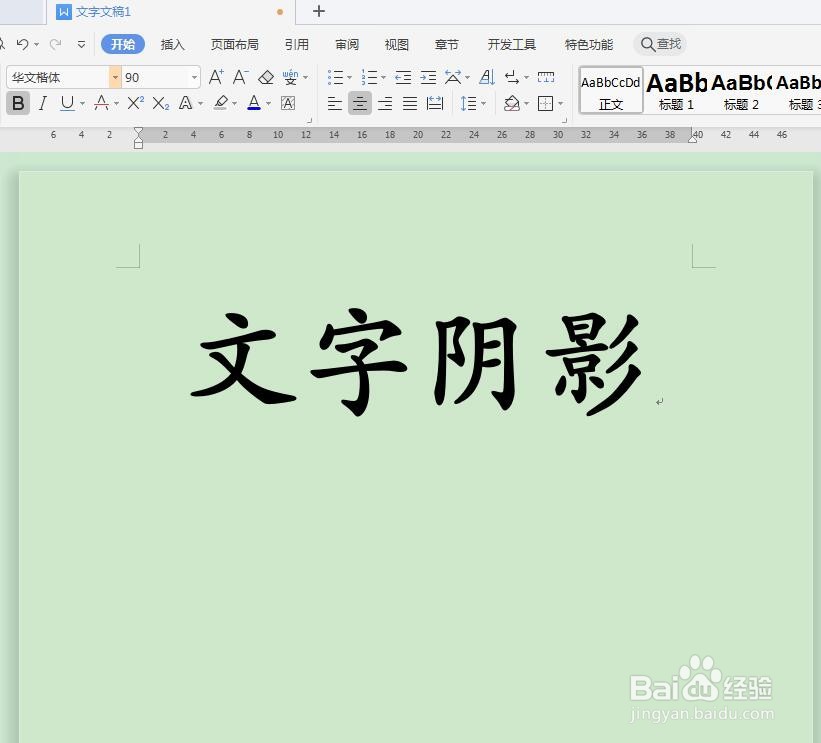Image resolution: width=821 pixels, height=743 pixels.
Task: Open the 章节 tab
Action: (x=447, y=45)
